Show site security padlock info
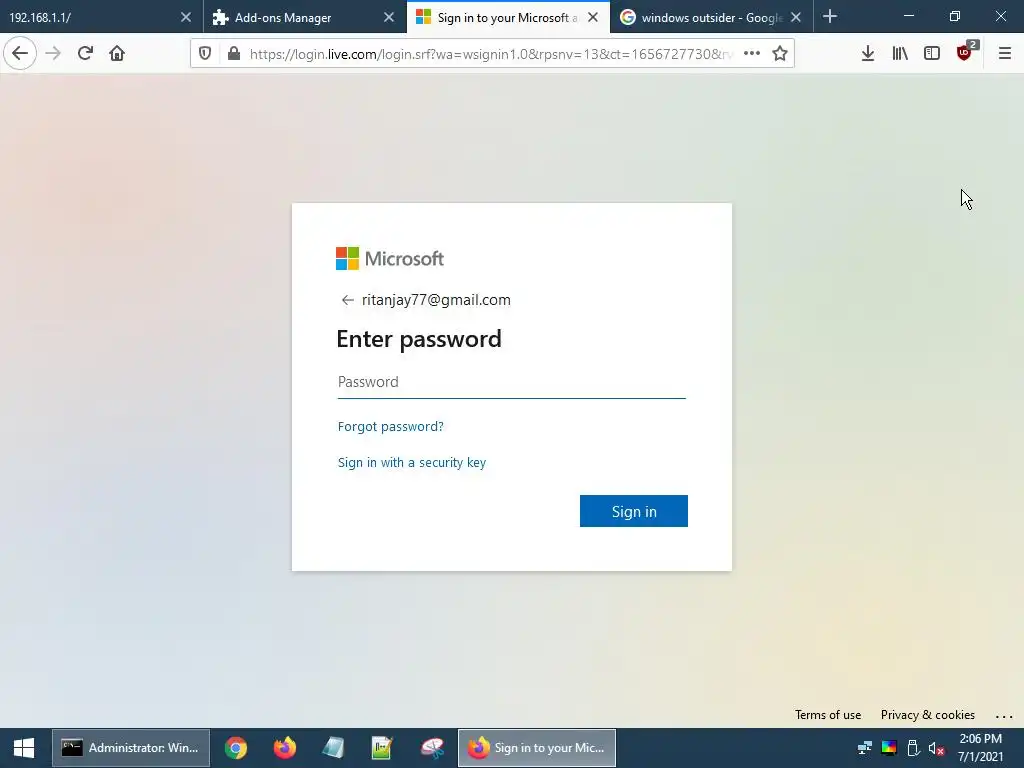This screenshot has width=1024, height=768. point(233,54)
